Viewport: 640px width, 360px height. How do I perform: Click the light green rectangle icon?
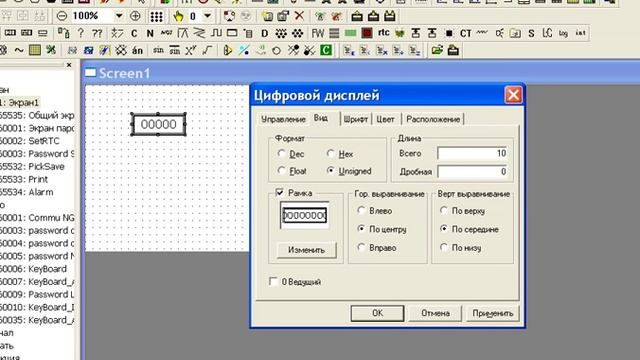(350, 33)
